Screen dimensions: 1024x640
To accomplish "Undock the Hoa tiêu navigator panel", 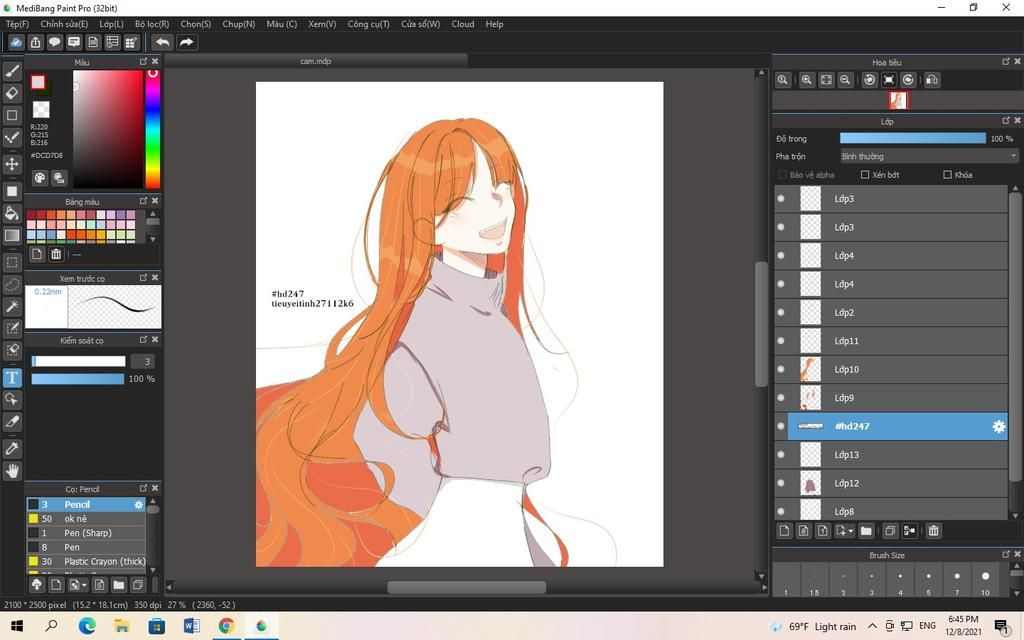I will point(1006,61).
